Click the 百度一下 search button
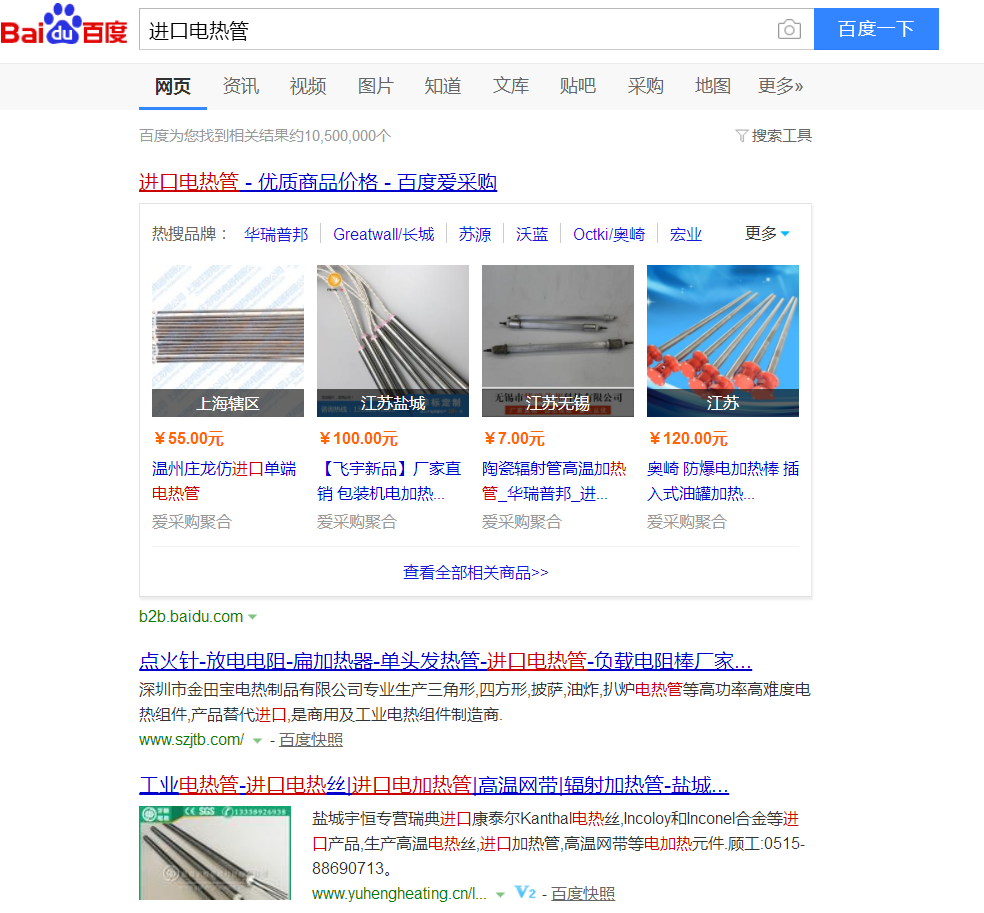 [876, 29]
